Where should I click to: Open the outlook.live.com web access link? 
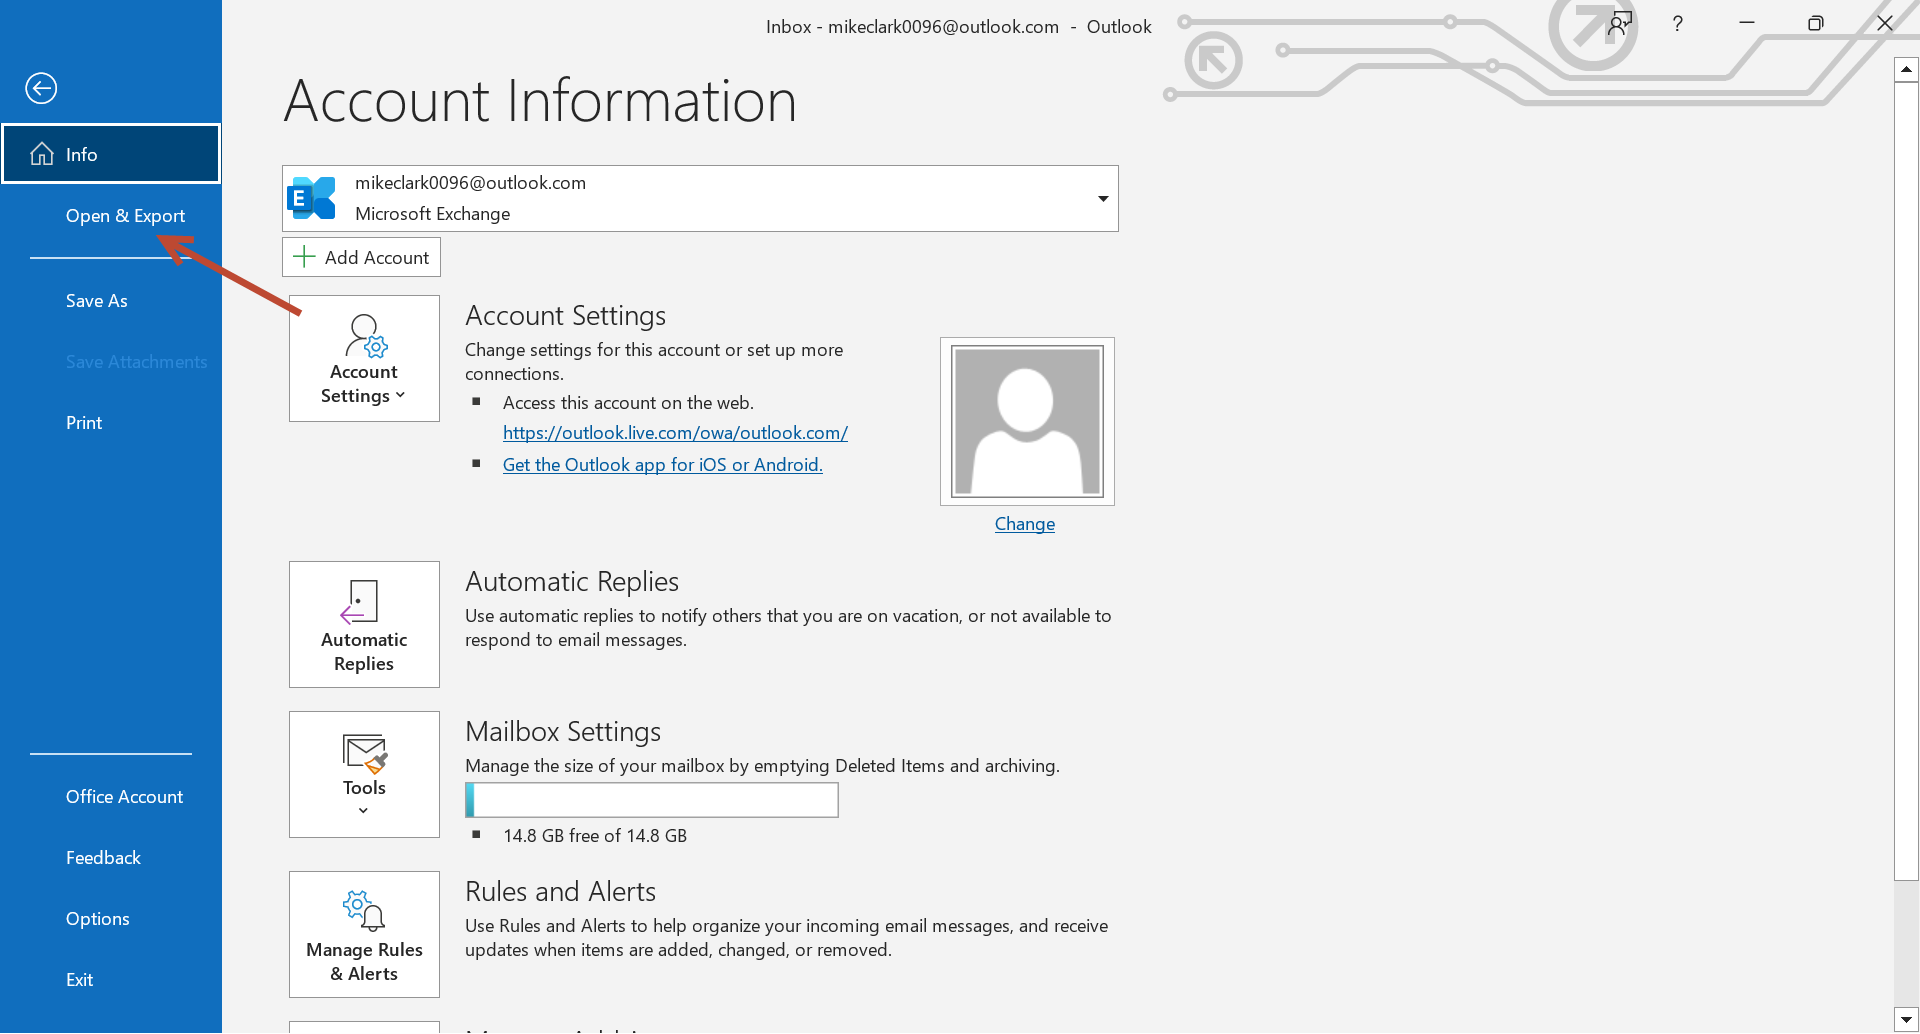tap(675, 432)
